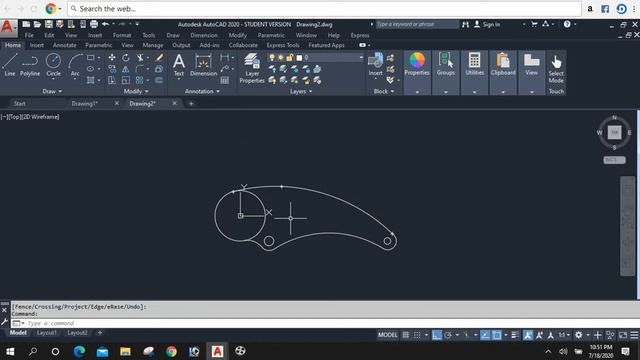Click the ViewCube Top face
640x360 pixels.
tap(614, 132)
